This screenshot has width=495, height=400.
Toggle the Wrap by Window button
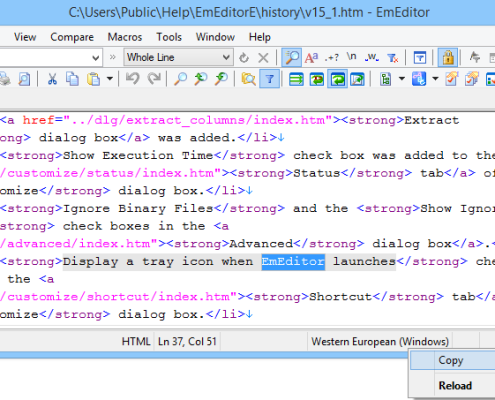pyautogui.click(x=337, y=79)
